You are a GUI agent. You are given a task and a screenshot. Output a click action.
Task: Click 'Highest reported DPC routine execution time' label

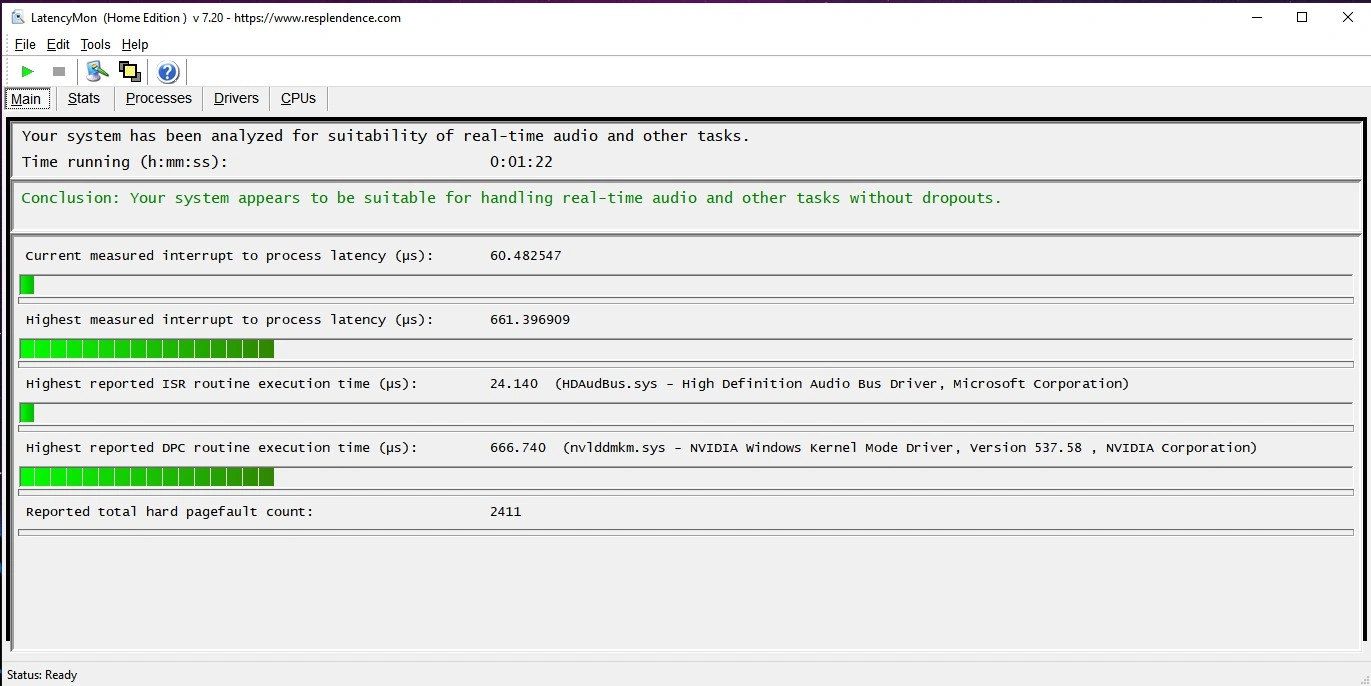221,448
